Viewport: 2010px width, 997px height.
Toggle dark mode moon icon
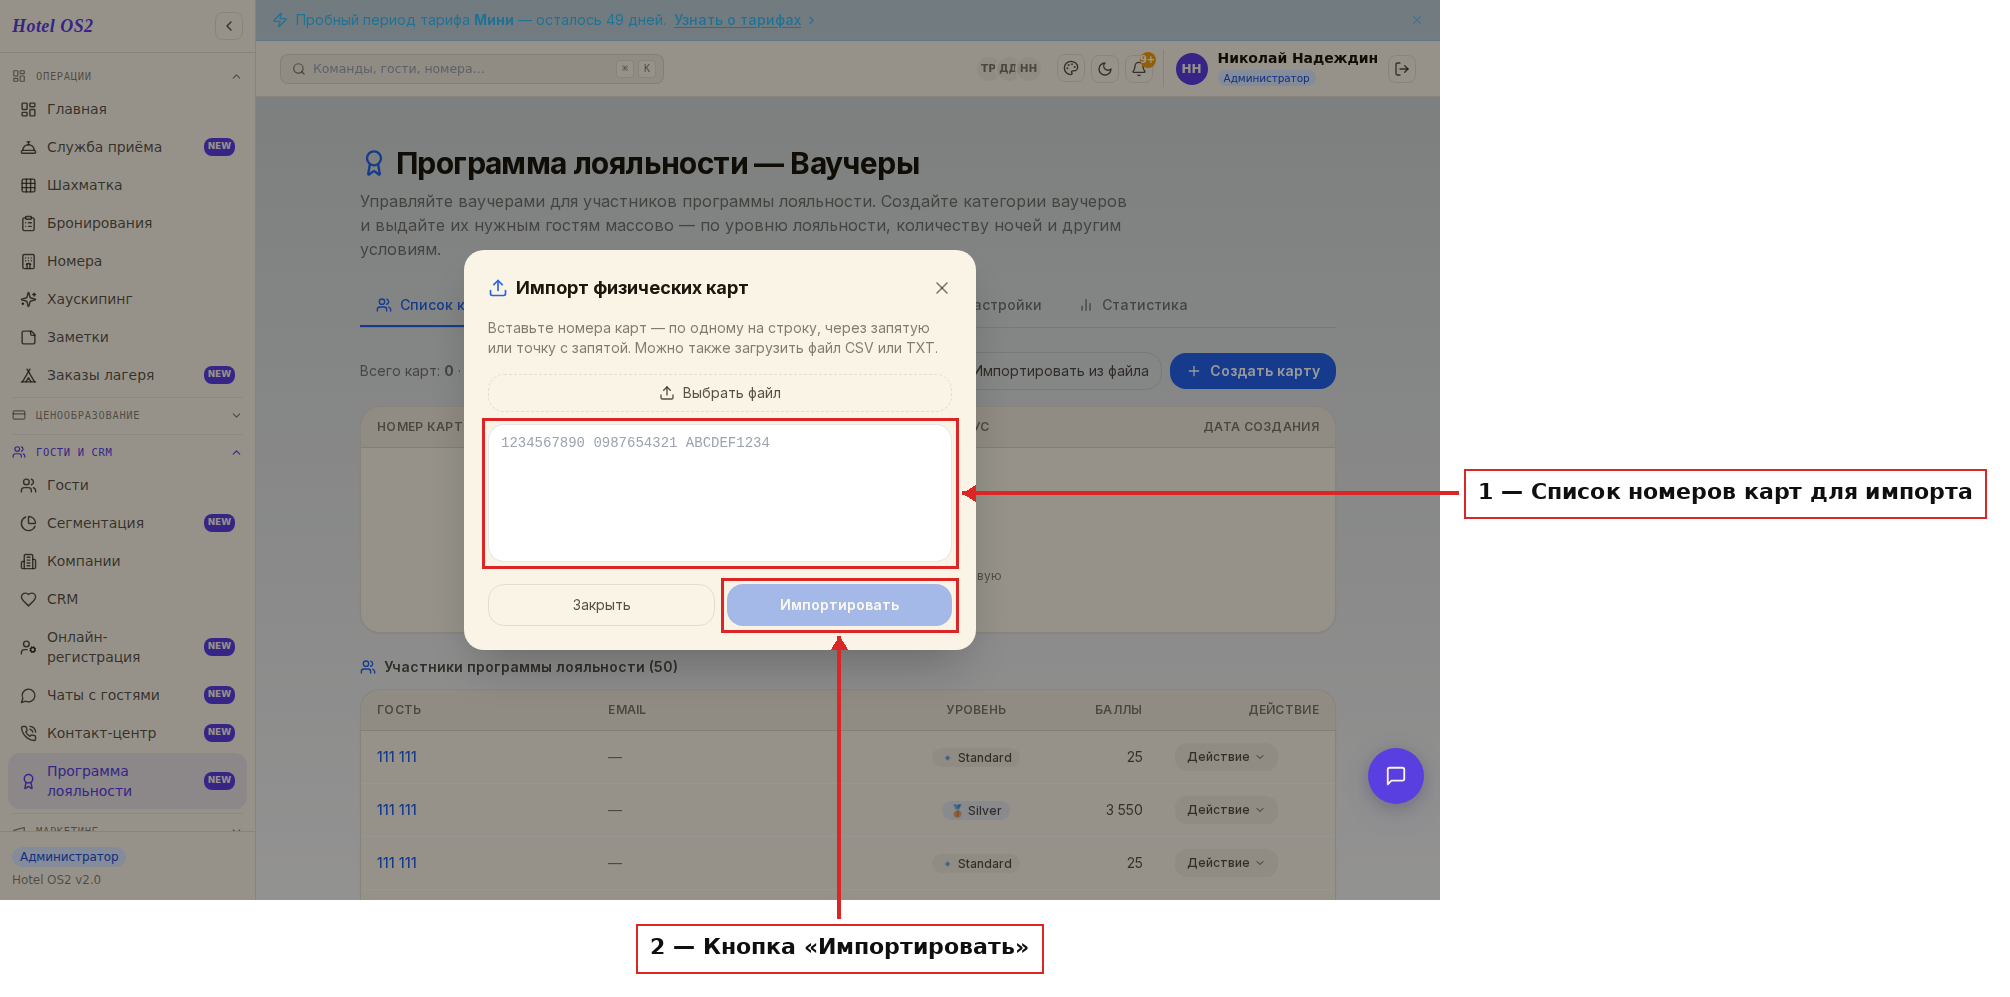[x=1105, y=69]
